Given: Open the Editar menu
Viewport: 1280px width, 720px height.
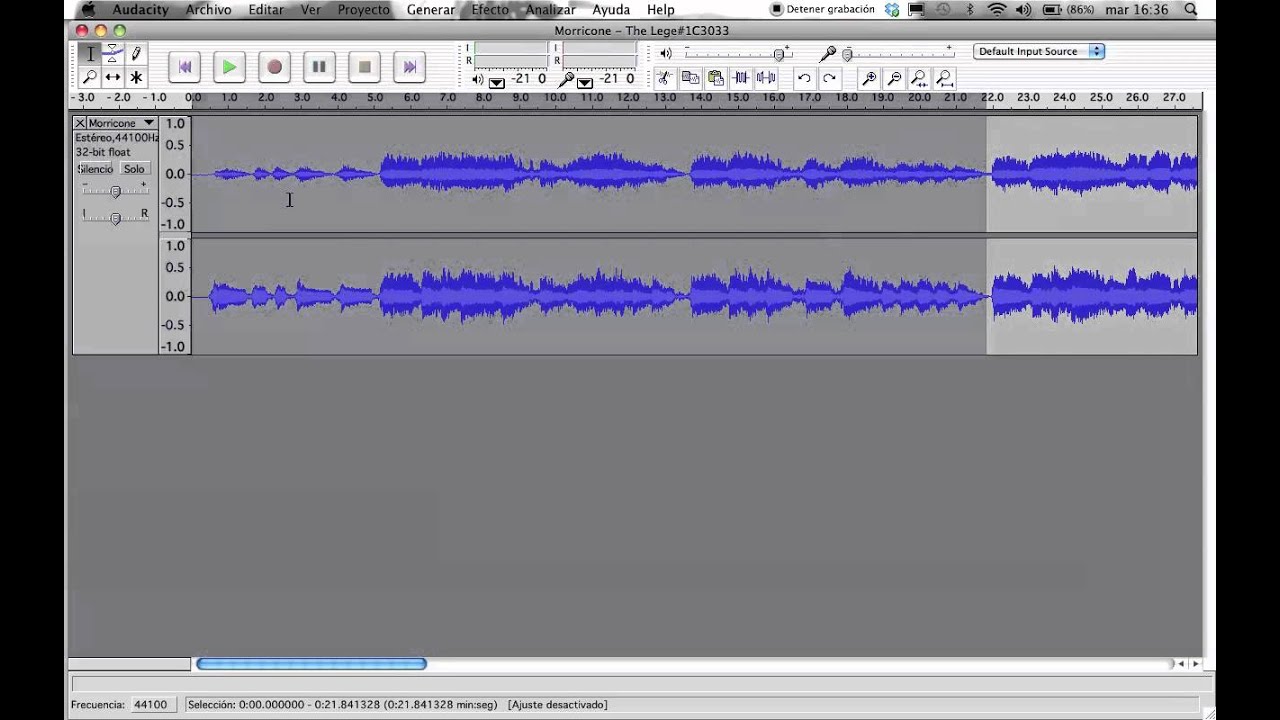Looking at the screenshot, I should click(x=266, y=10).
